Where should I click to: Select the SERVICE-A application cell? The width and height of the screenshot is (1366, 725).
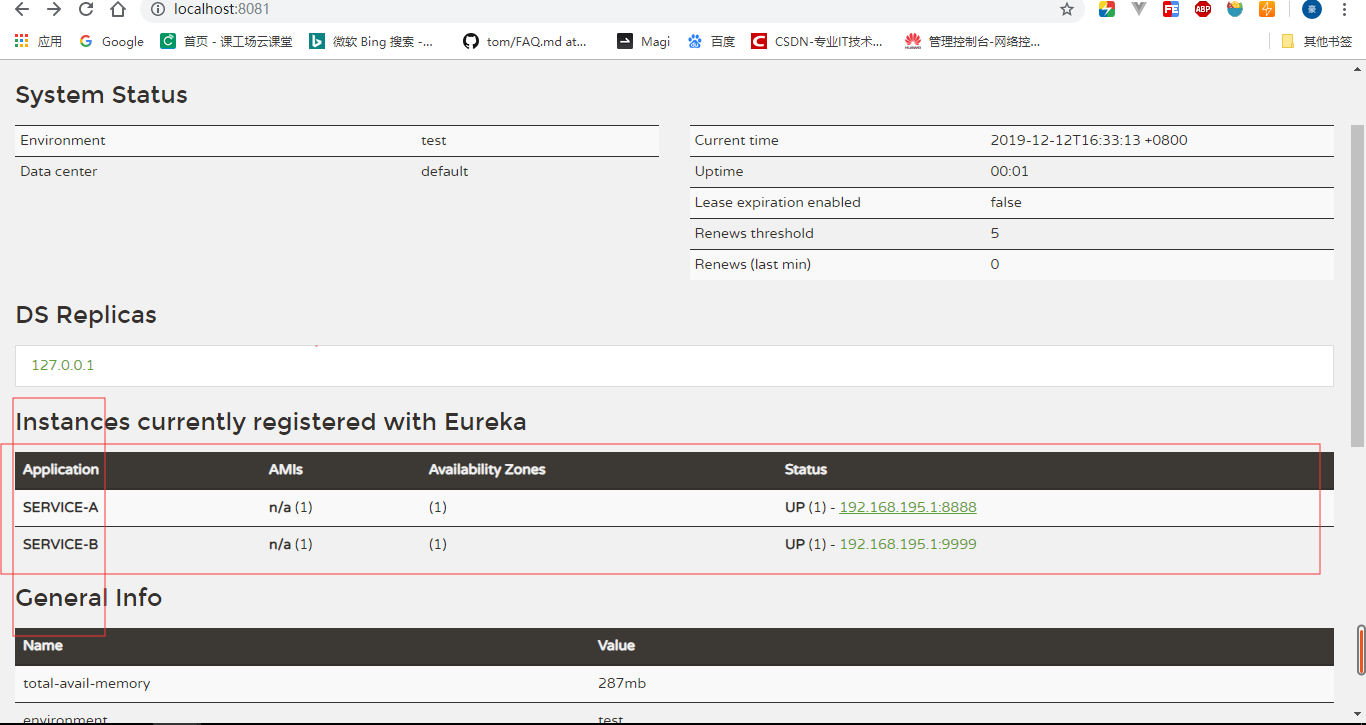point(61,507)
